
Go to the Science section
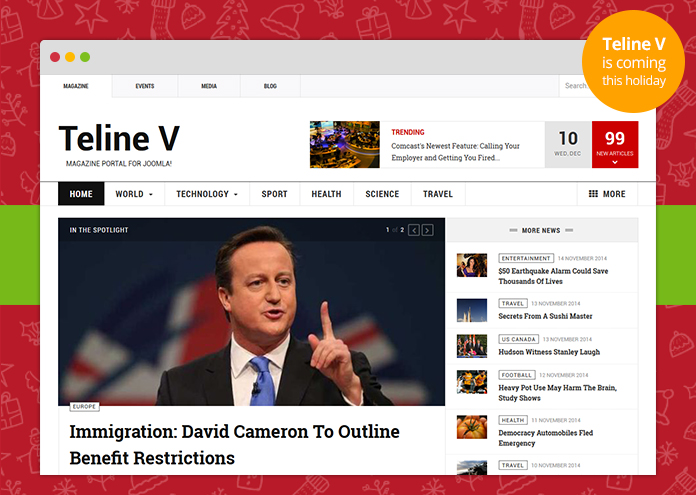(x=382, y=194)
